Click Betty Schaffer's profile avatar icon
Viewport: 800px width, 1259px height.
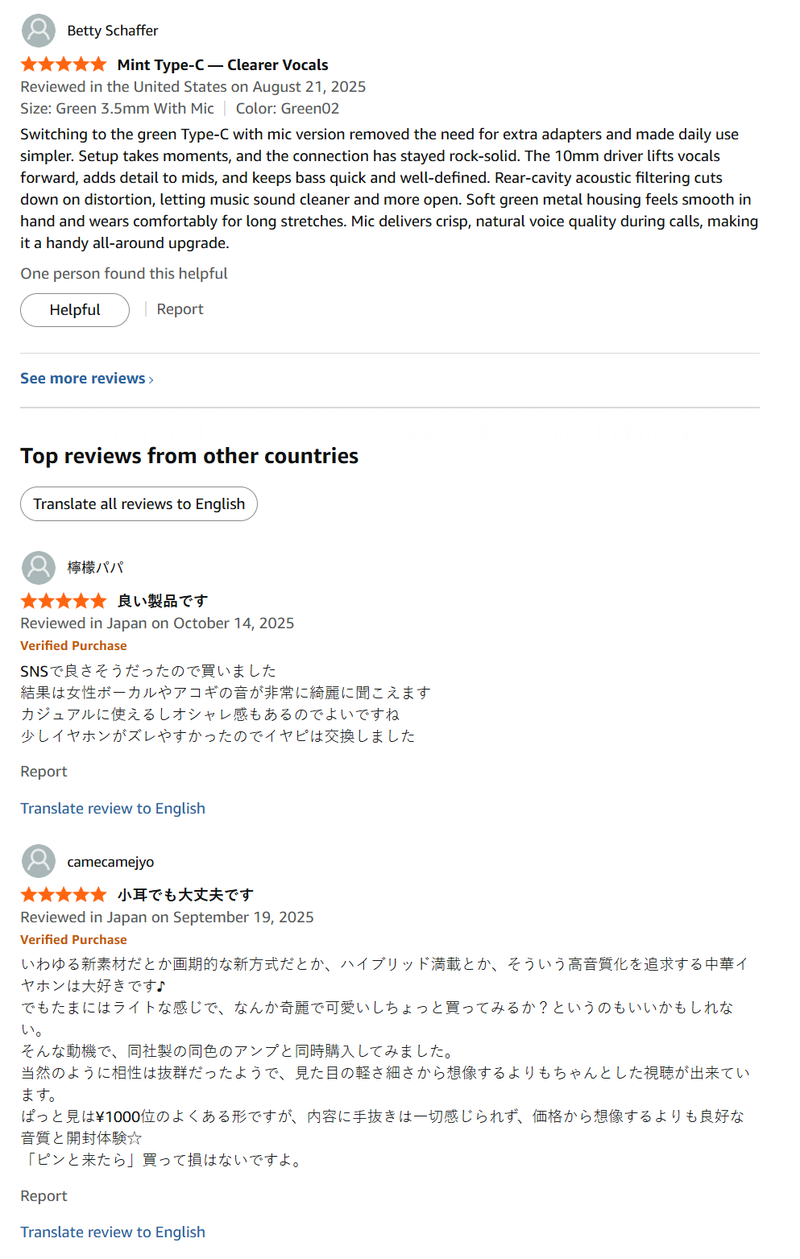(x=38, y=31)
